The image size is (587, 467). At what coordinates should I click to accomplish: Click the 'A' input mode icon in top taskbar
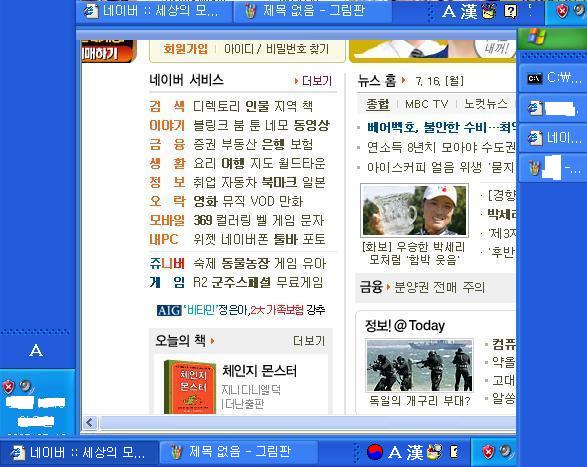[x=448, y=12]
